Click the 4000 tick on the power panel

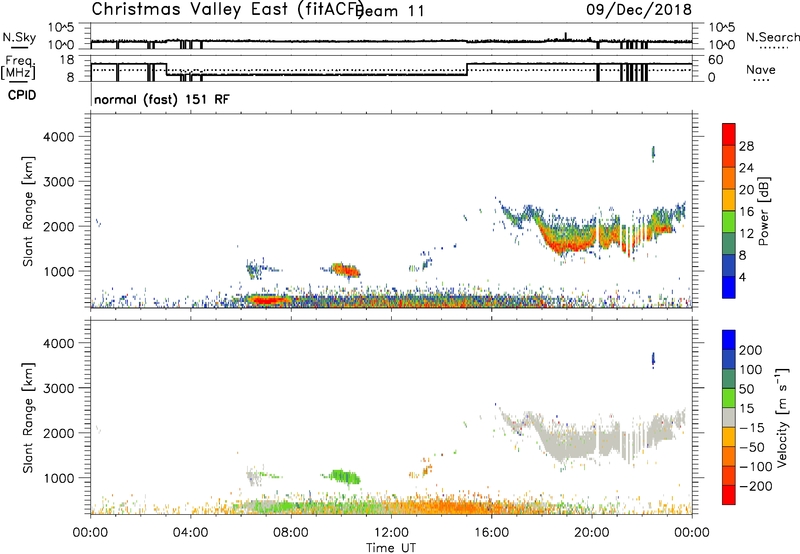[59, 137]
